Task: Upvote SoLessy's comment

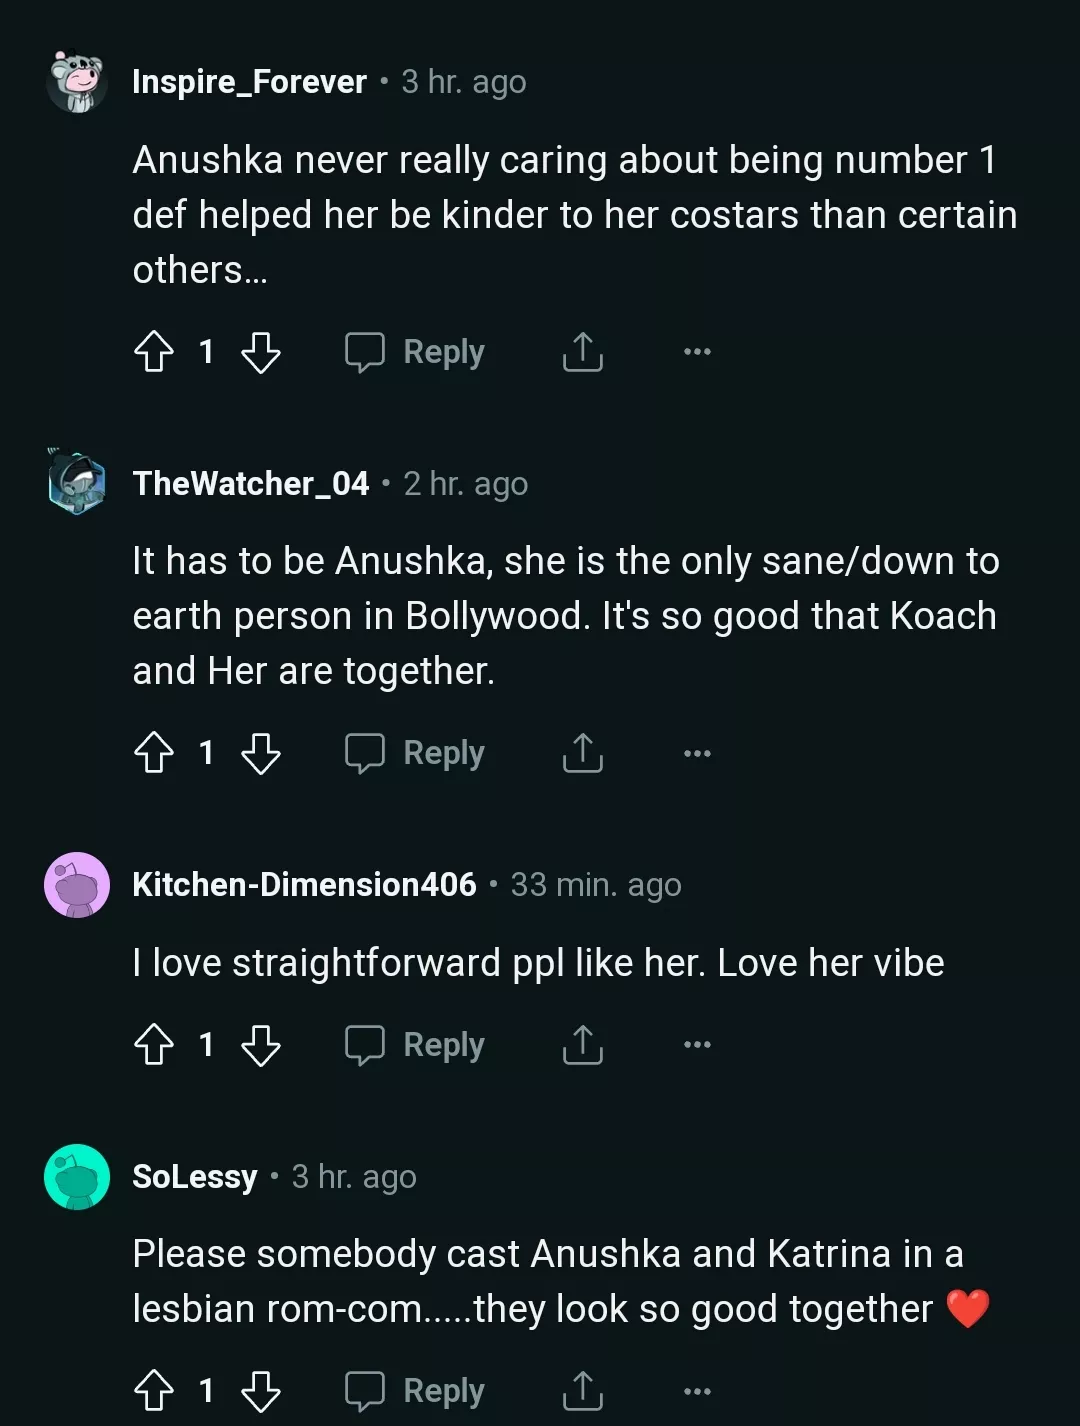Action: coord(154,1391)
